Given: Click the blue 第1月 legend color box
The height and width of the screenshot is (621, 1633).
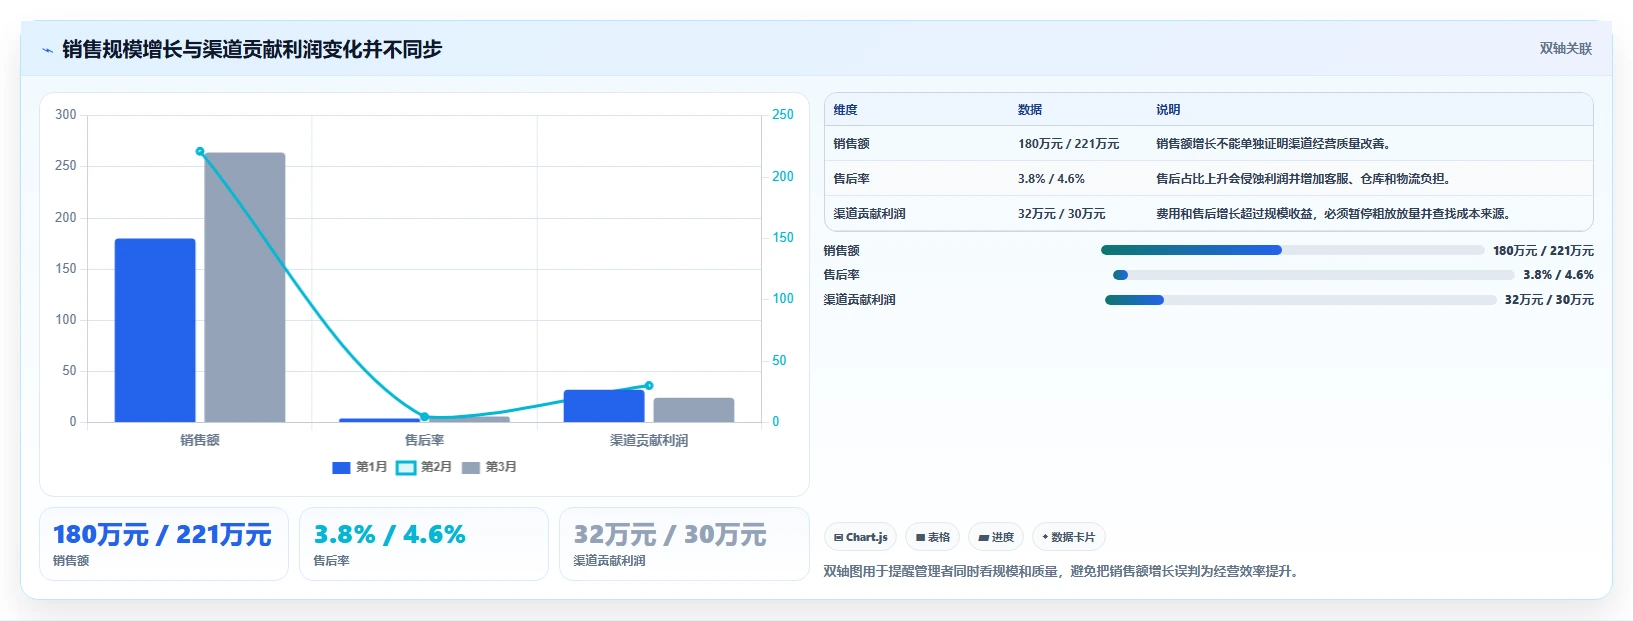Looking at the screenshot, I should (x=341, y=467).
